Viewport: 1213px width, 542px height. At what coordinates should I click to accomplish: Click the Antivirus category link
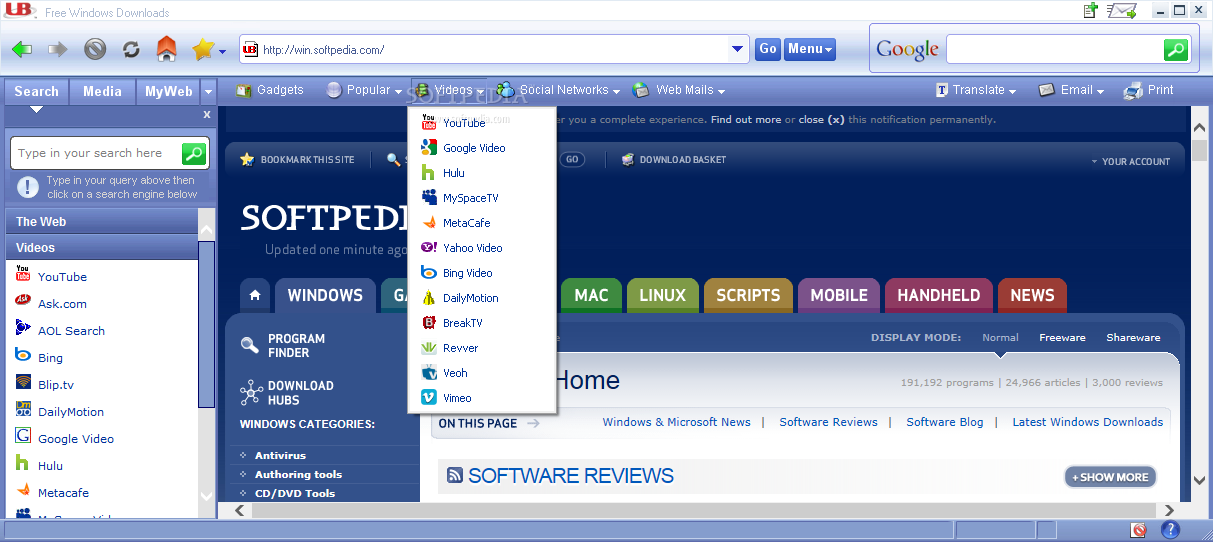280,456
